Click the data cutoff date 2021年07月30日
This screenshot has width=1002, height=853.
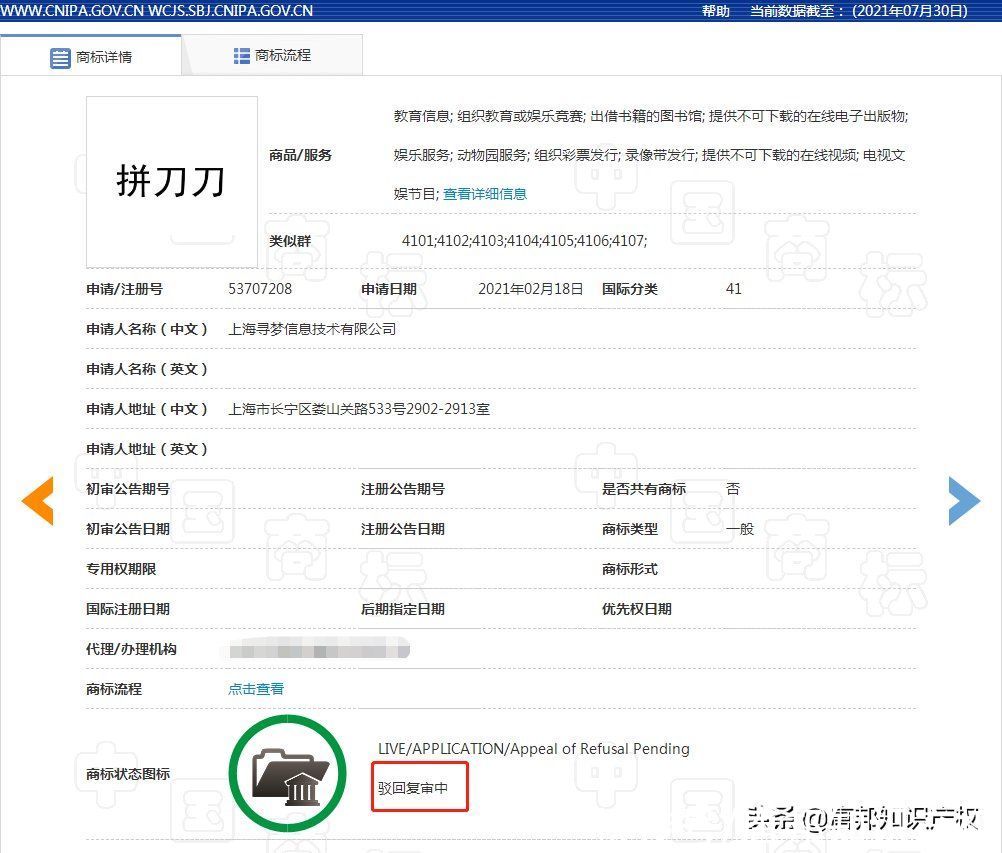point(910,11)
